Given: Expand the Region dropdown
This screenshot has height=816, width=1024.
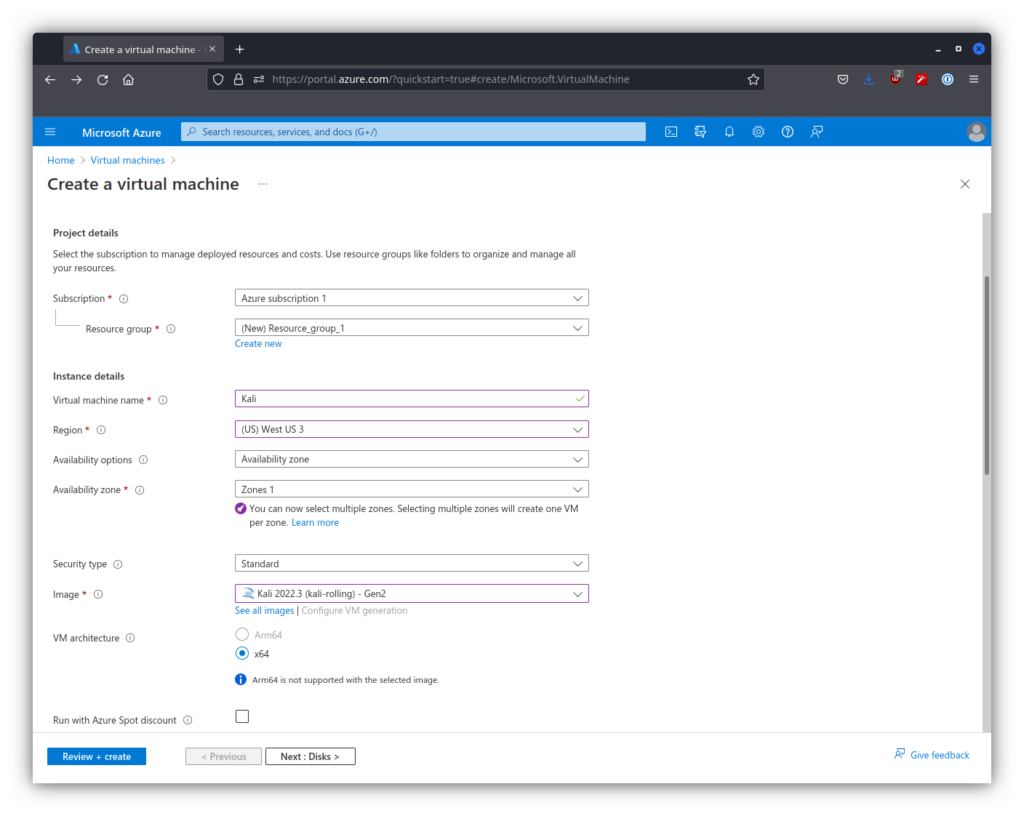Looking at the screenshot, I should (x=411, y=429).
